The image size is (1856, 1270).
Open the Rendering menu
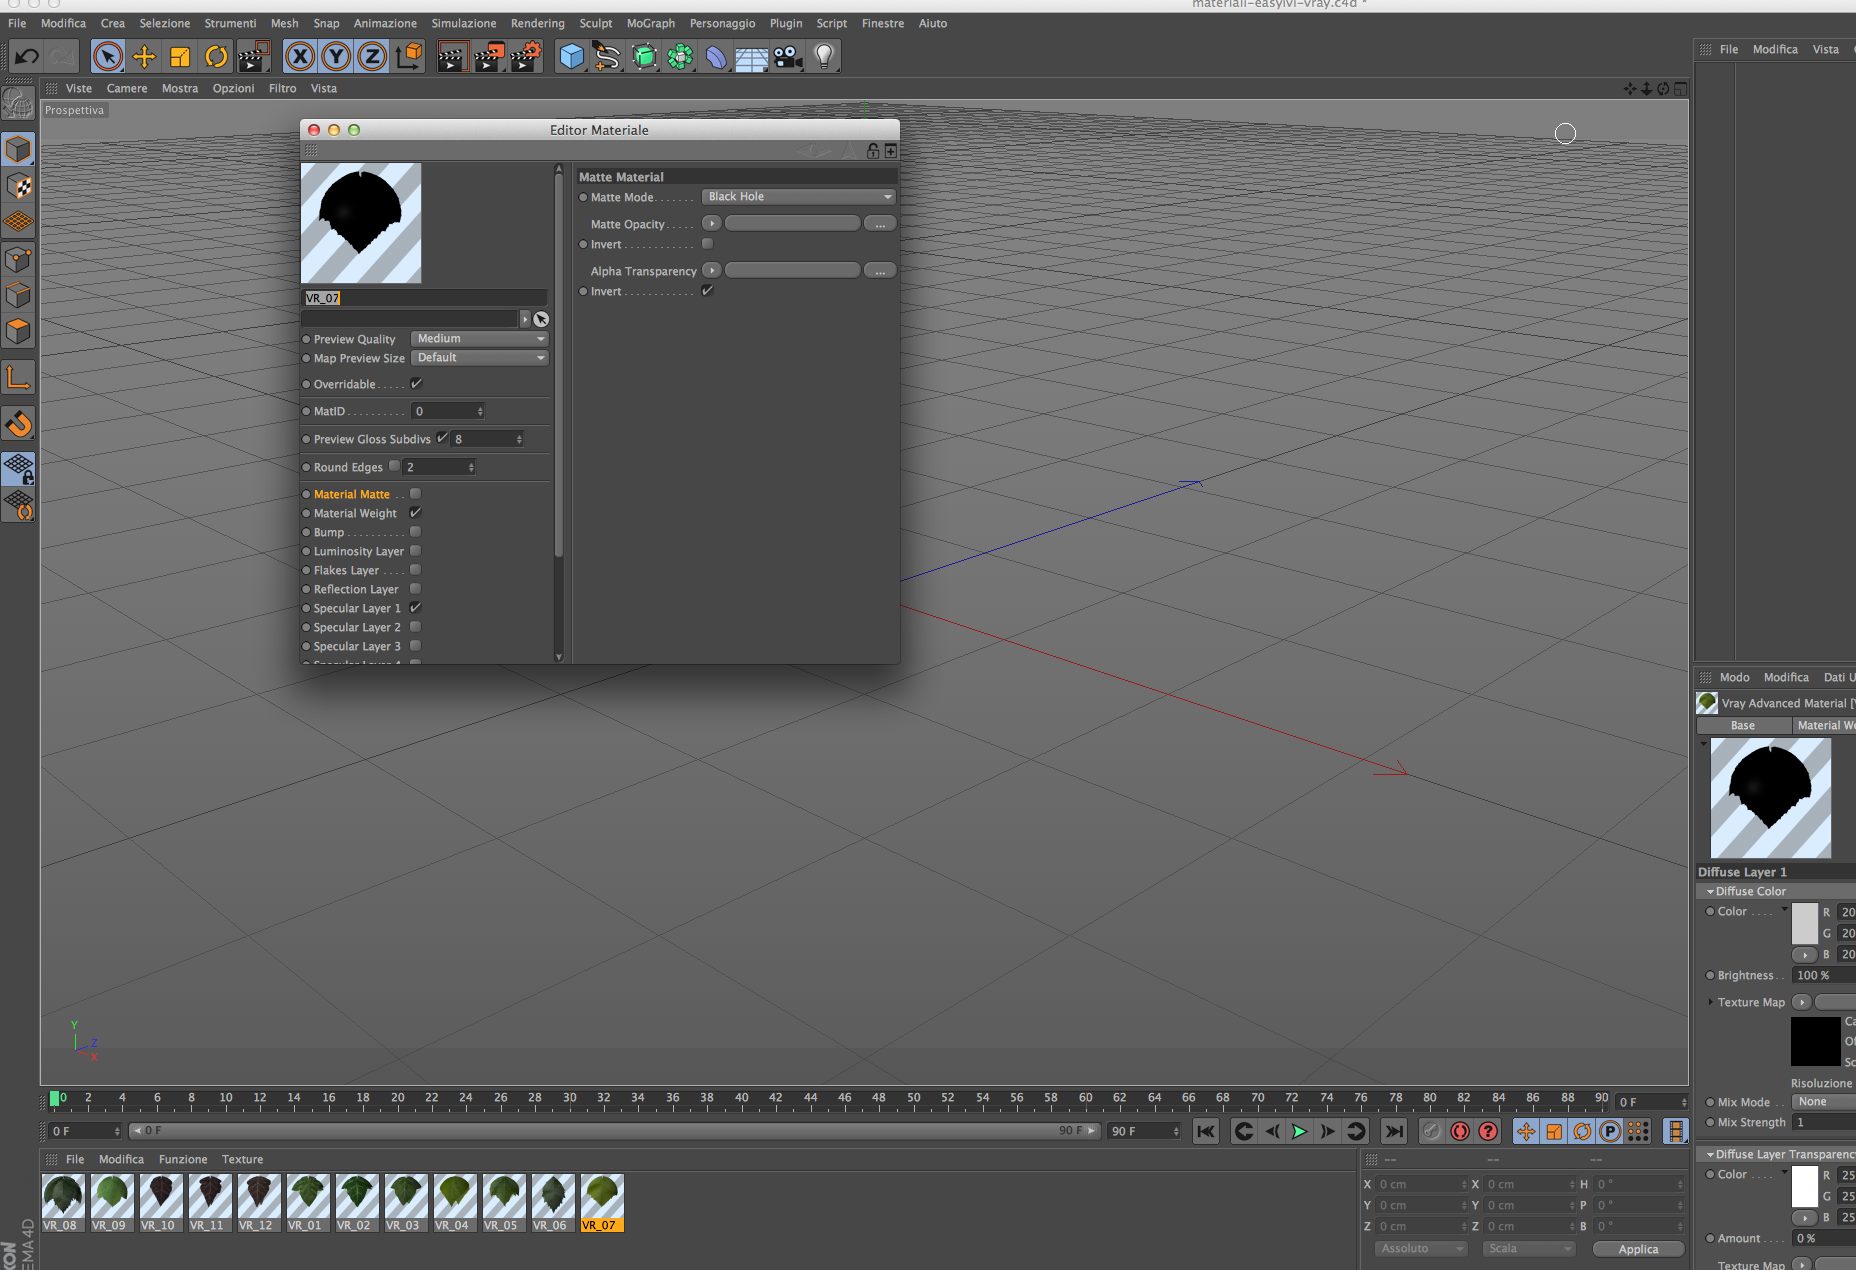tap(537, 23)
